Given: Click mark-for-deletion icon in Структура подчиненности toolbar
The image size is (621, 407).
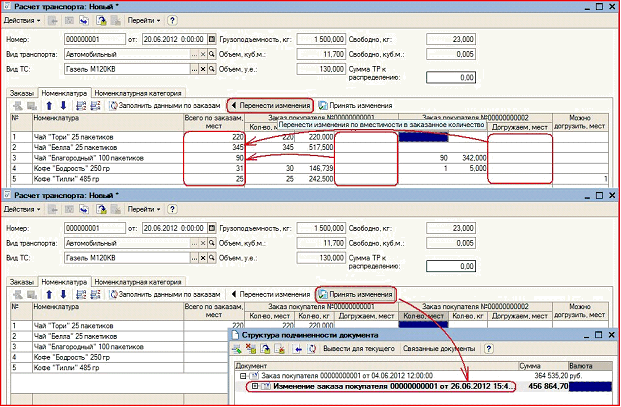Looking at the screenshot, I should coord(251,349).
